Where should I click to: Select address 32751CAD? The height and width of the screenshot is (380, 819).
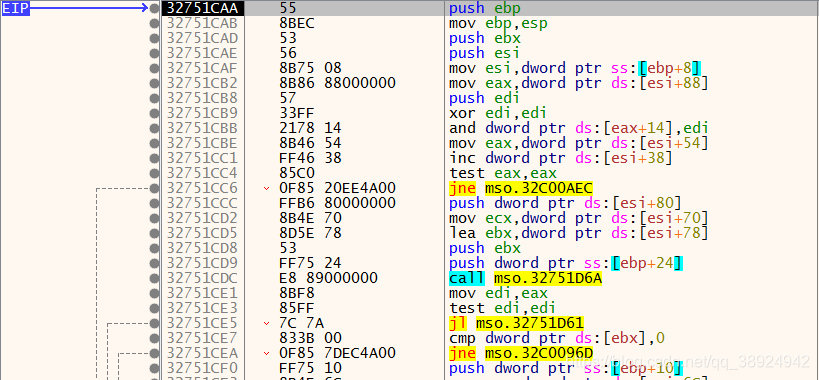[x=202, y=38]
